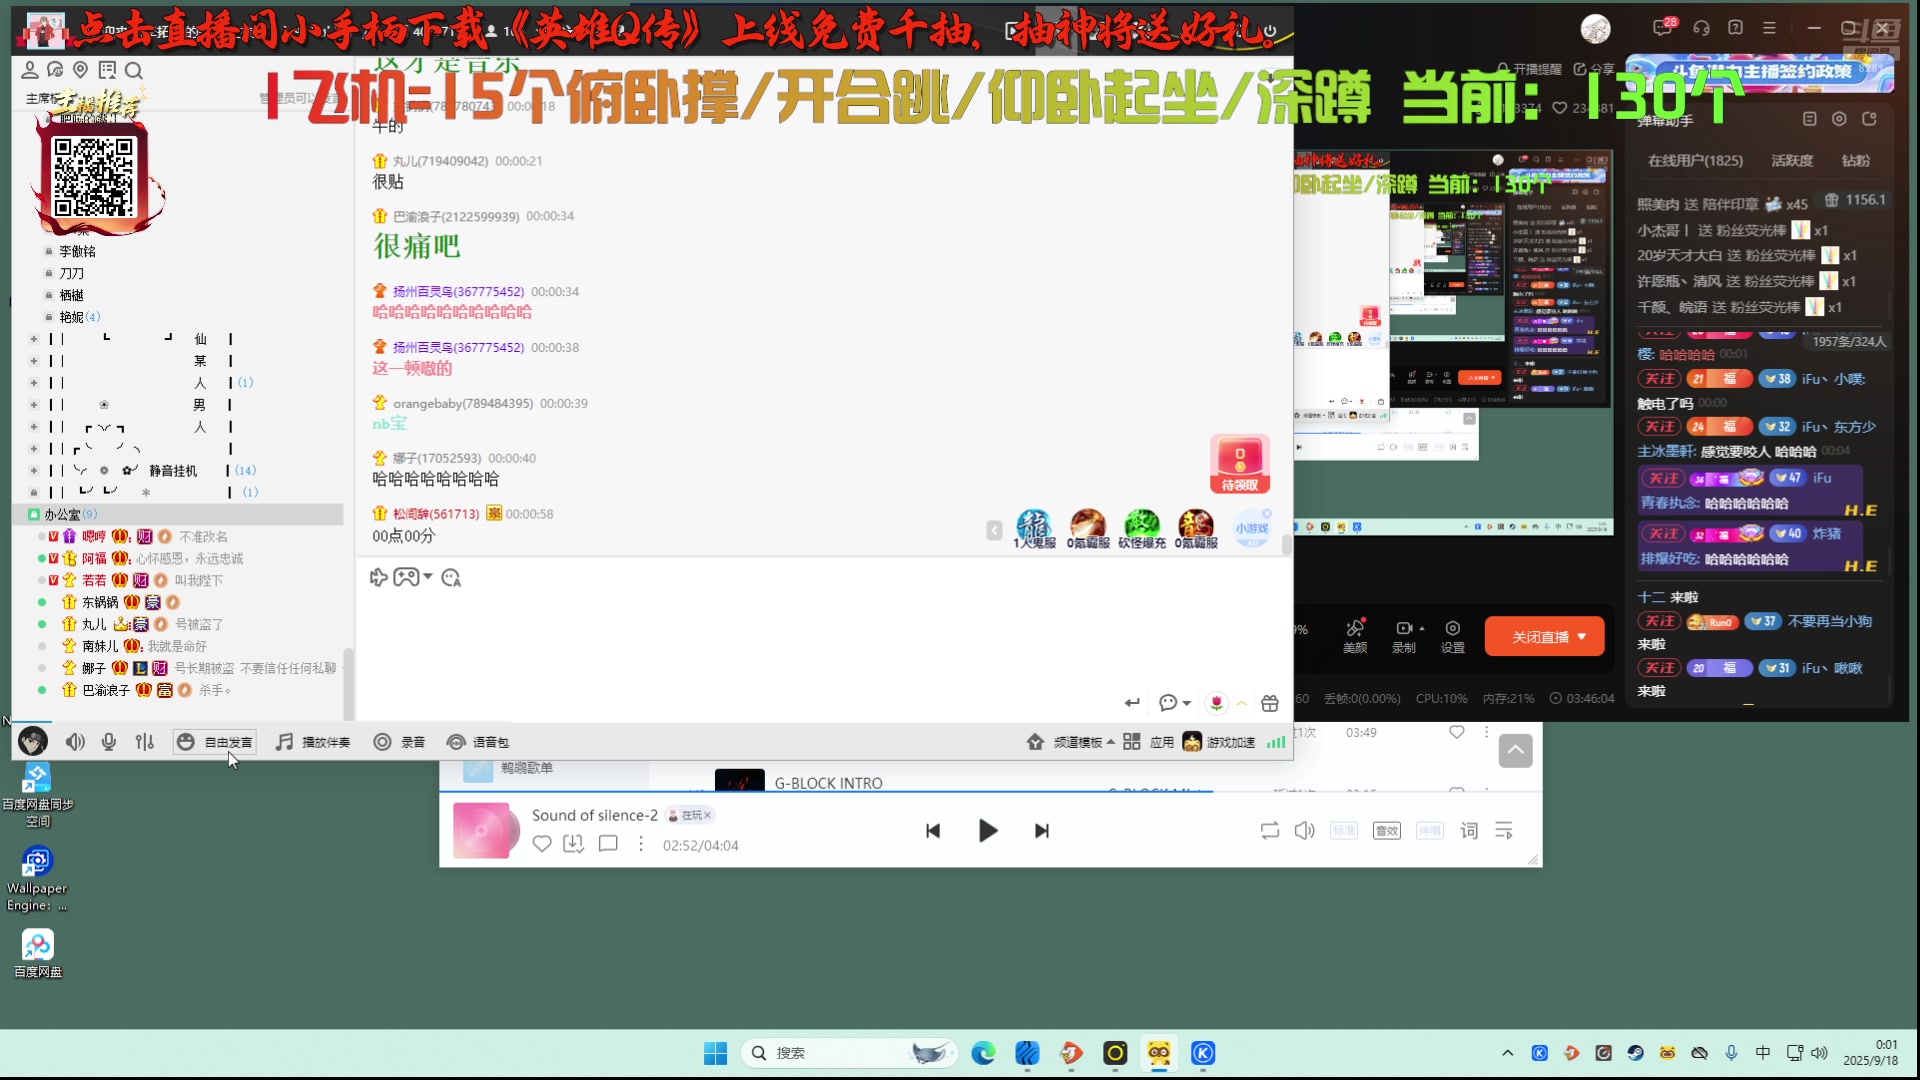Open the danmaku helper list icon
The width and height of the screenshot is (1920, 1080).
[1809, 119]
